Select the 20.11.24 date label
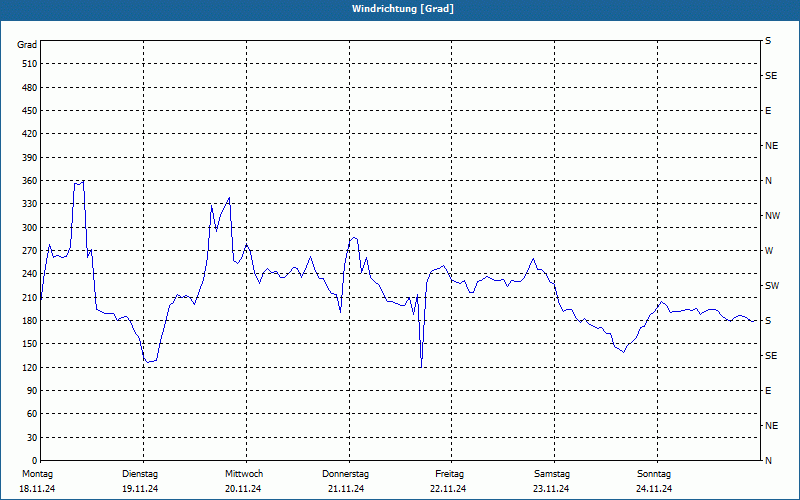 pos(243,489)
